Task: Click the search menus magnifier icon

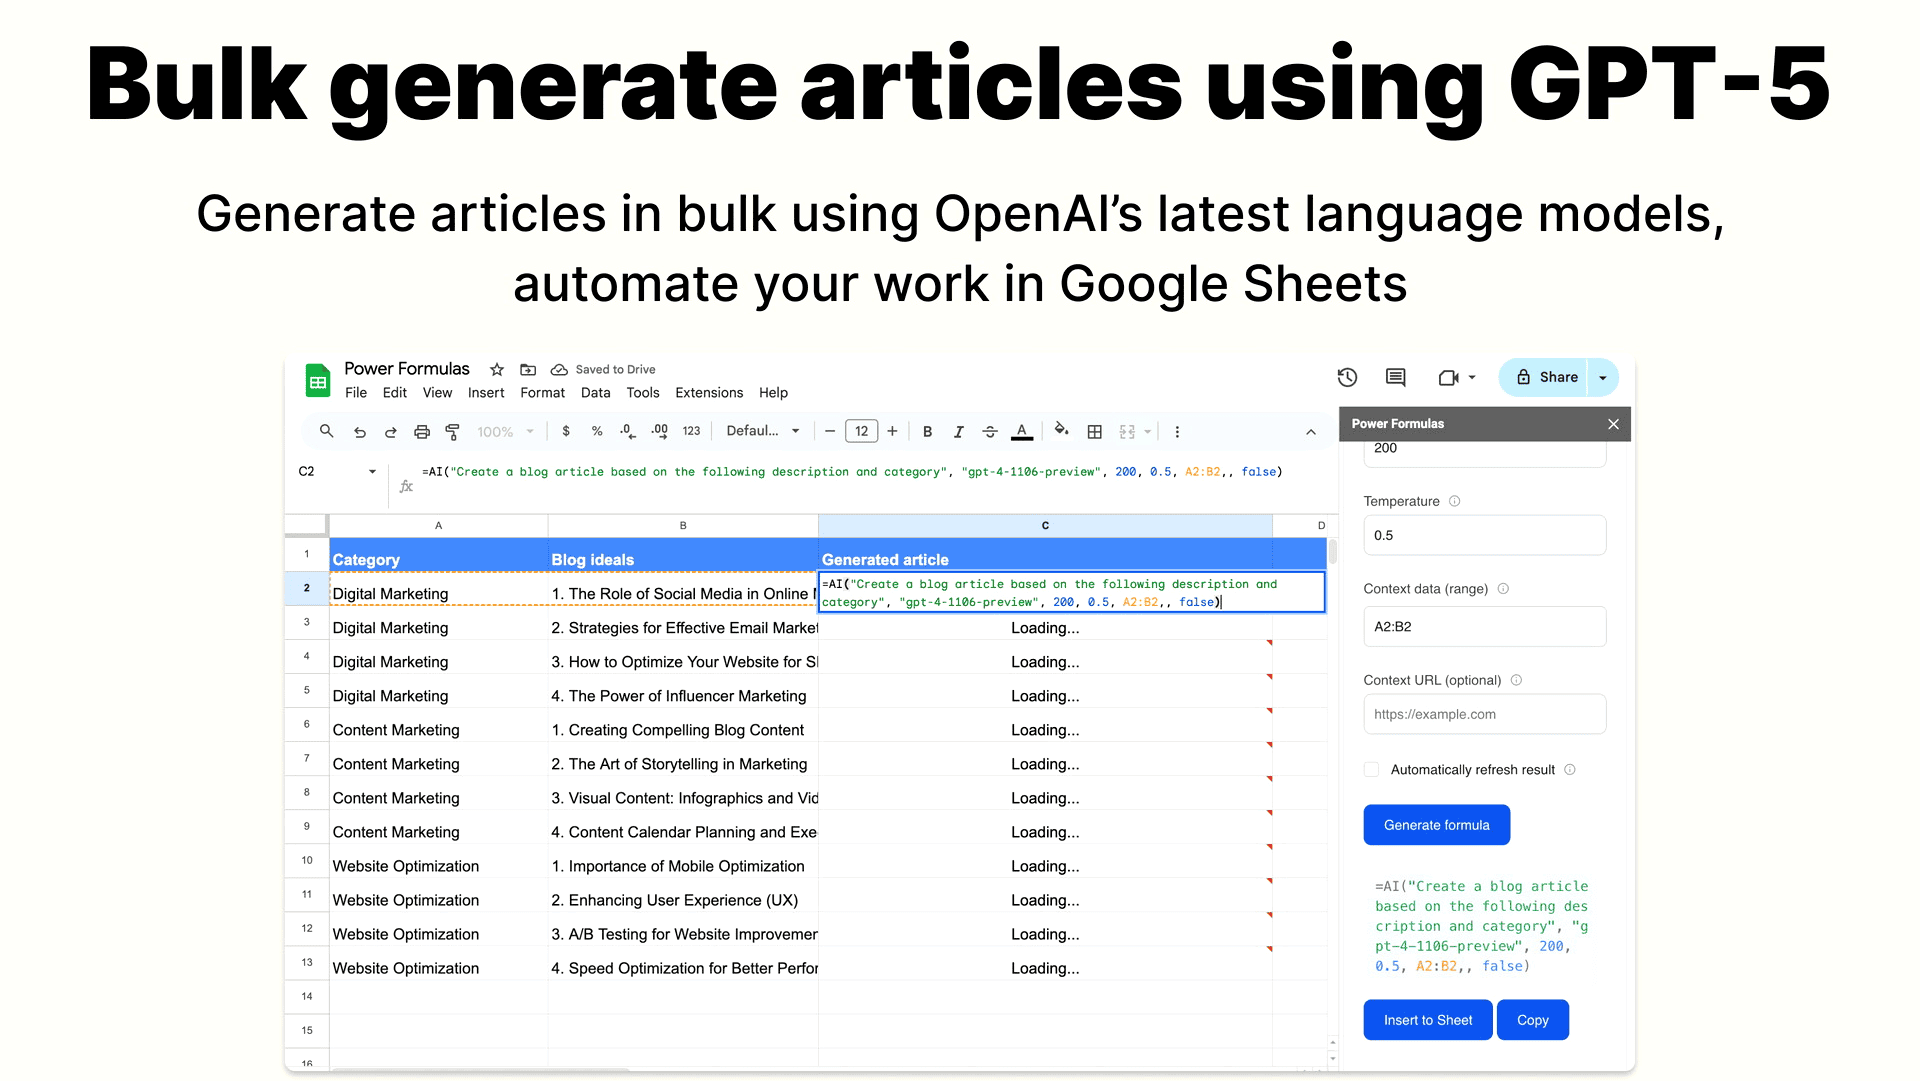Action: pos(326,431)
